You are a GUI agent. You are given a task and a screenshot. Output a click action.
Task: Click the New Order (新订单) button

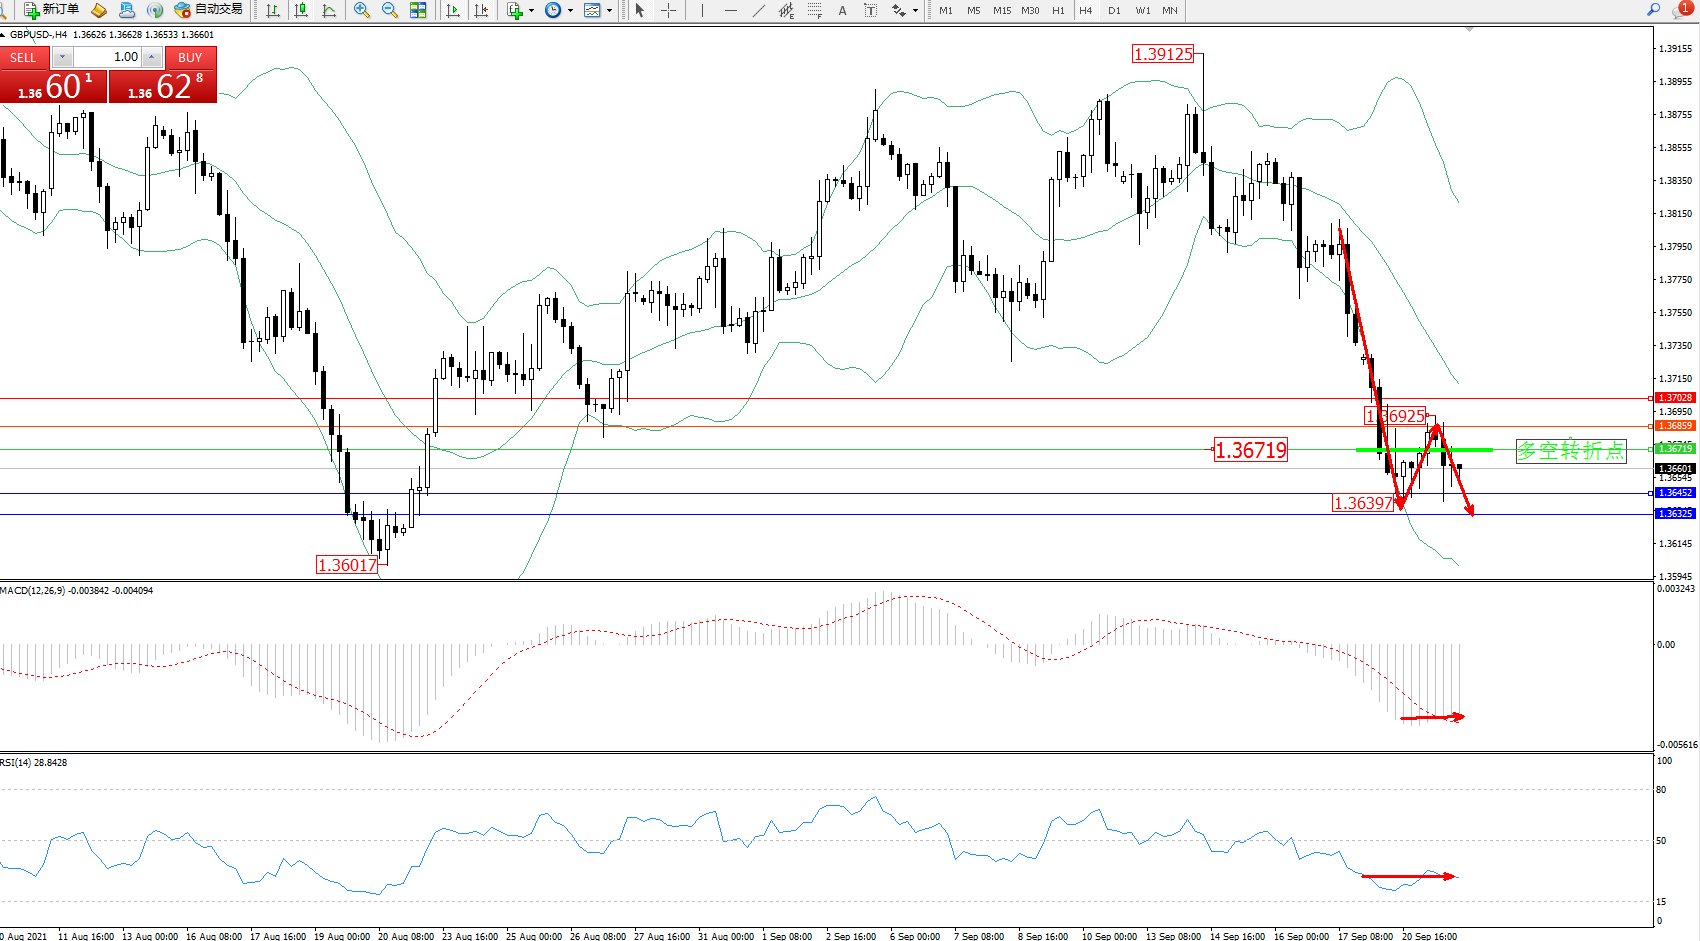pos(51,10)
